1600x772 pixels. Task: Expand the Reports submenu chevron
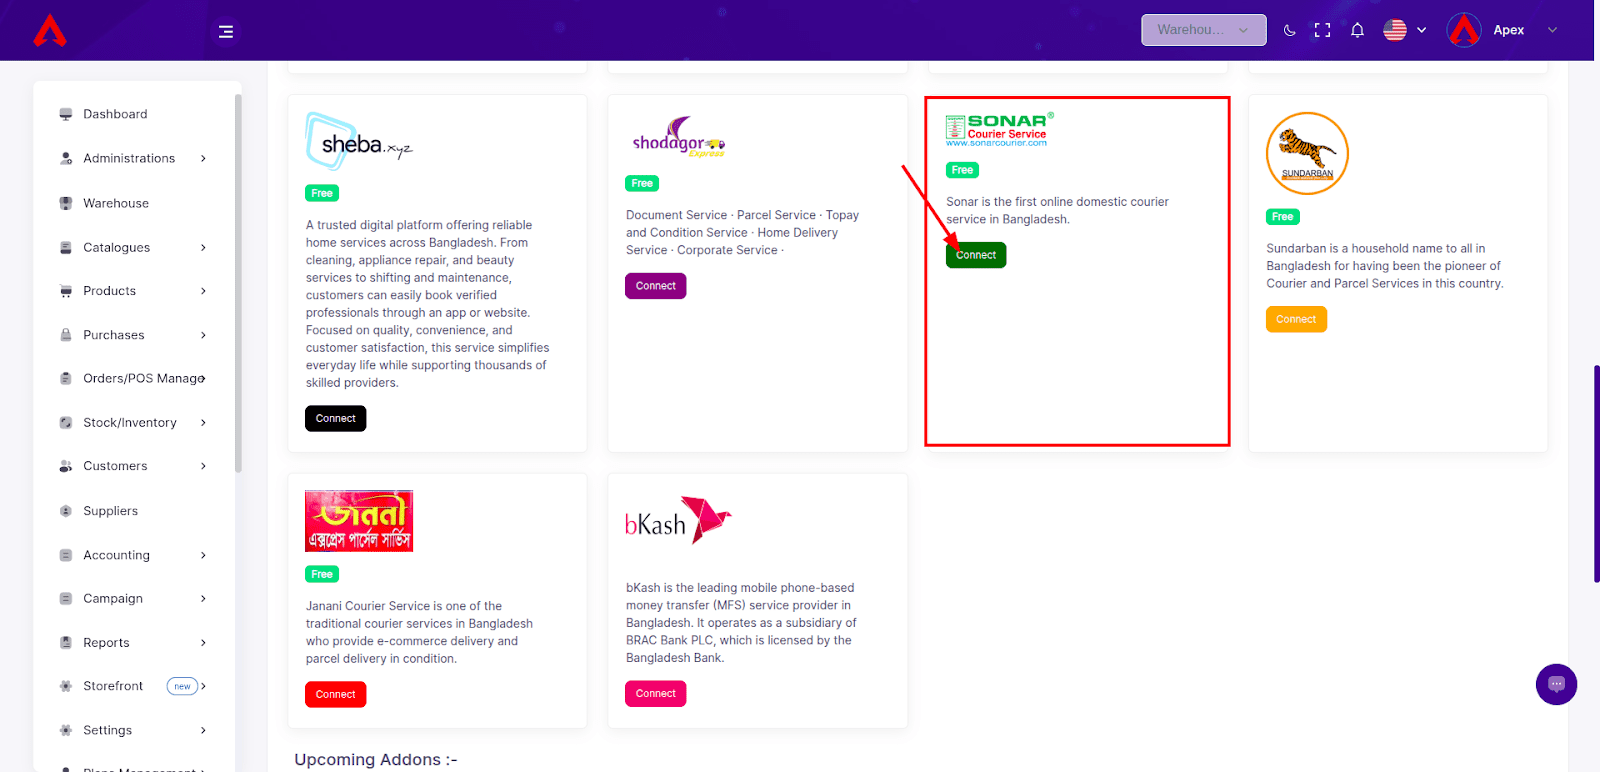(x=203, y=643)
